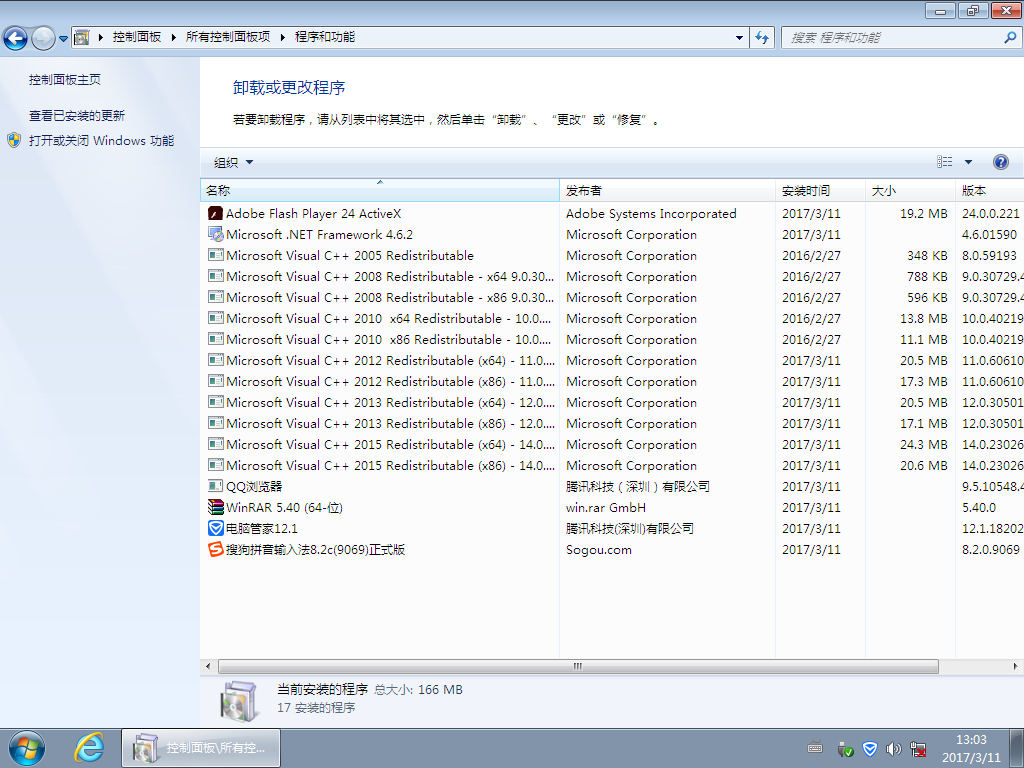Select 电脑管家12.1 program name
This screenshot has height=768, width=1024.
(262, 528)
